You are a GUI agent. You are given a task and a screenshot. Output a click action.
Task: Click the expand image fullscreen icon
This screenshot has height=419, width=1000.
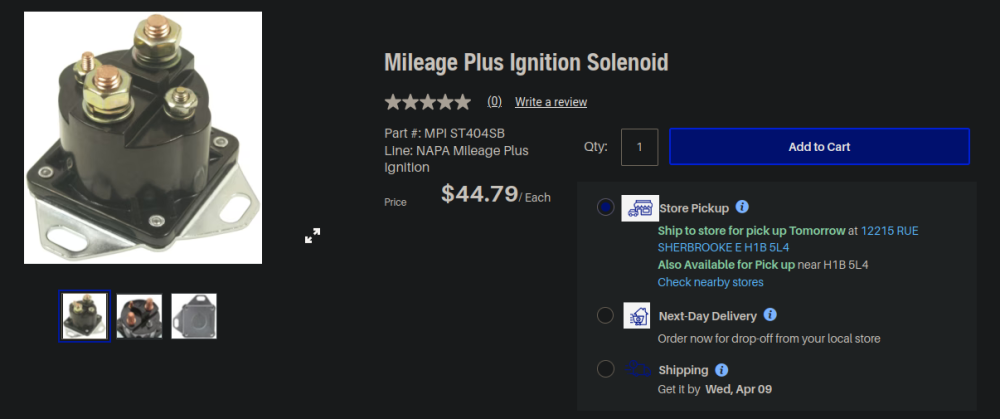click(313, 236)
